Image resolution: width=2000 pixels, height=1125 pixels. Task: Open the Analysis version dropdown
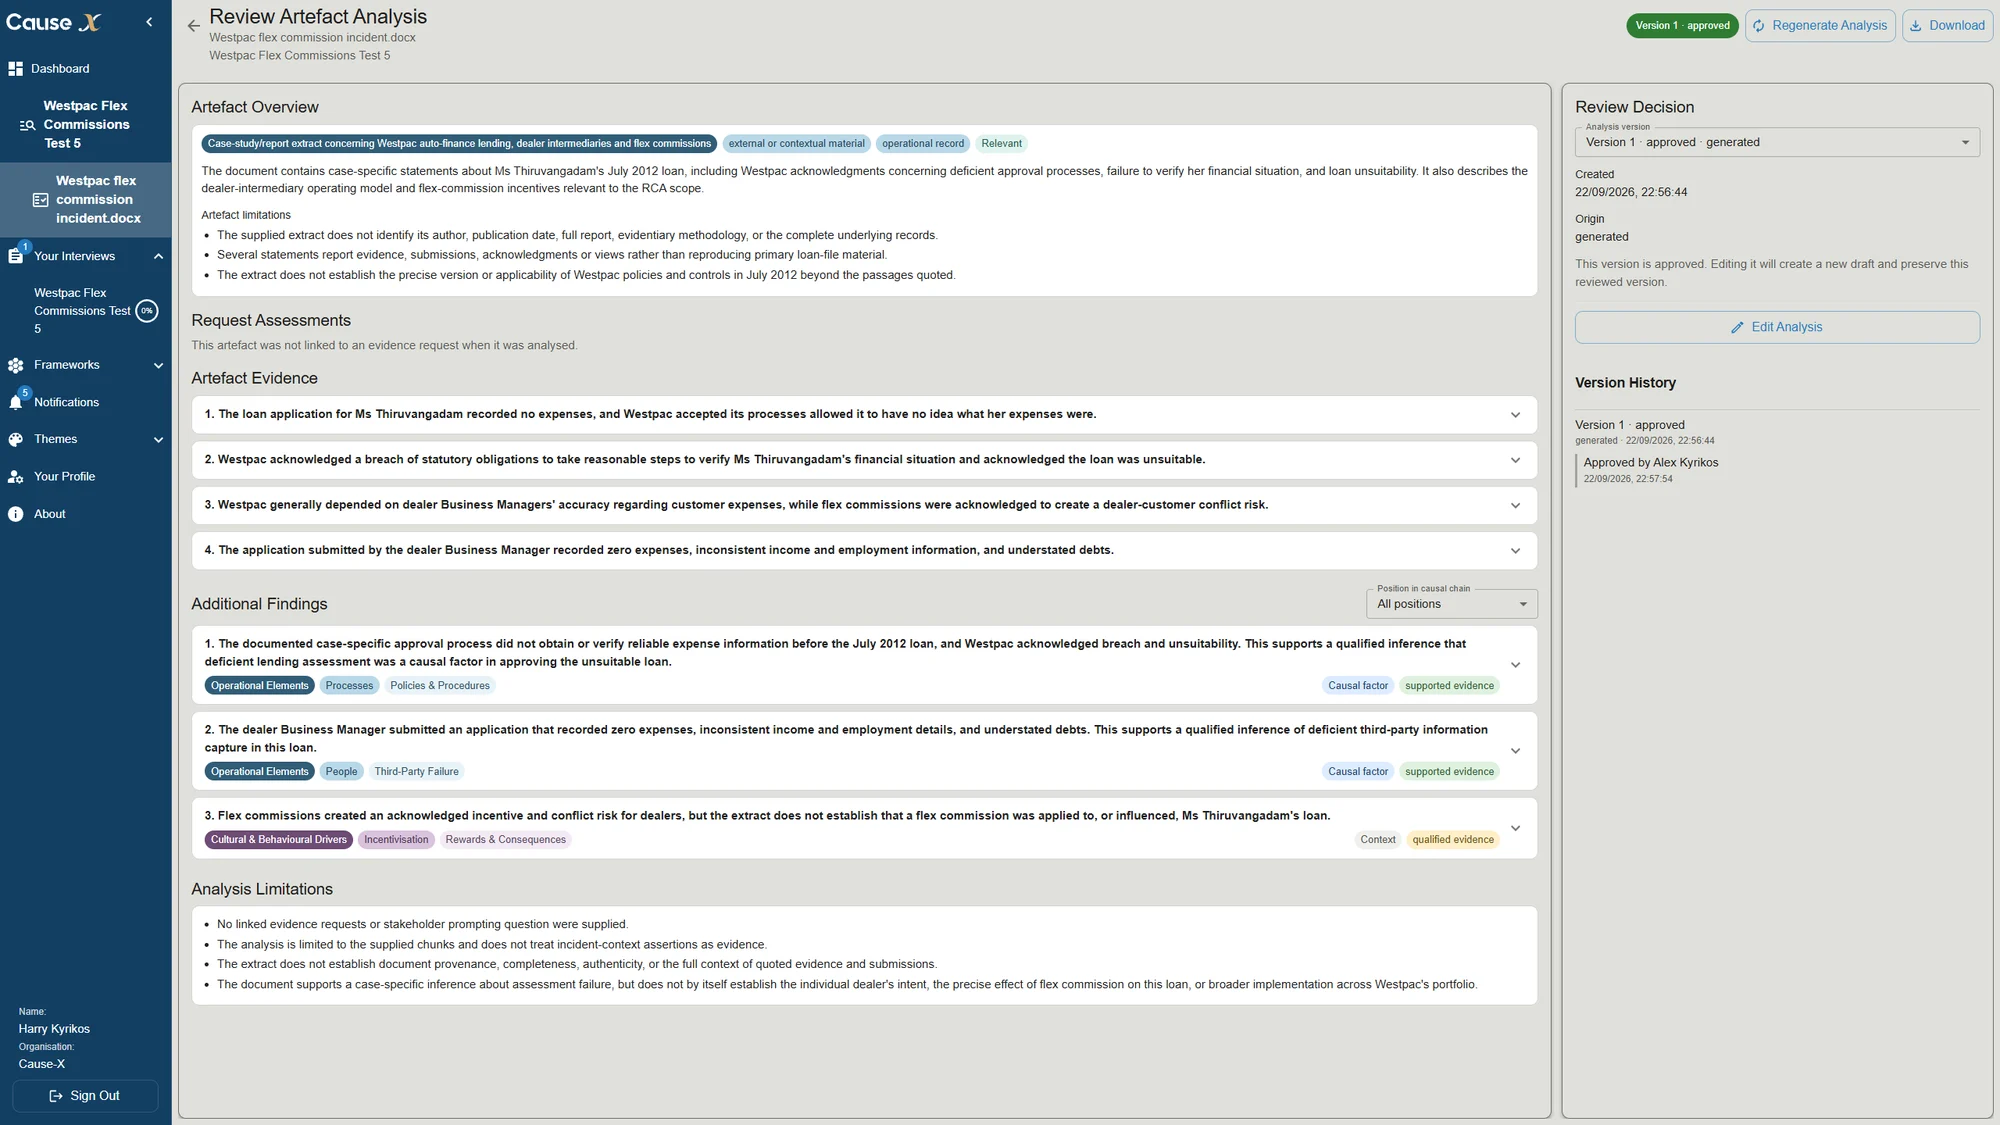1777,142
